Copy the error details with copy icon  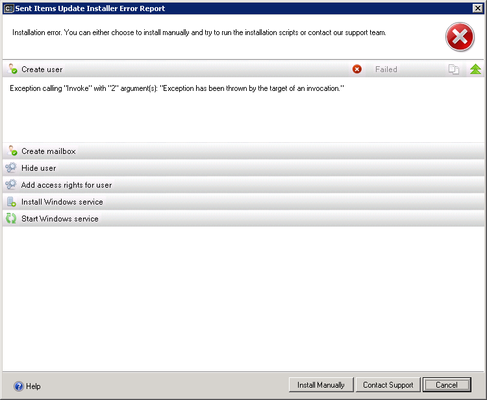(x=453, y=69)
